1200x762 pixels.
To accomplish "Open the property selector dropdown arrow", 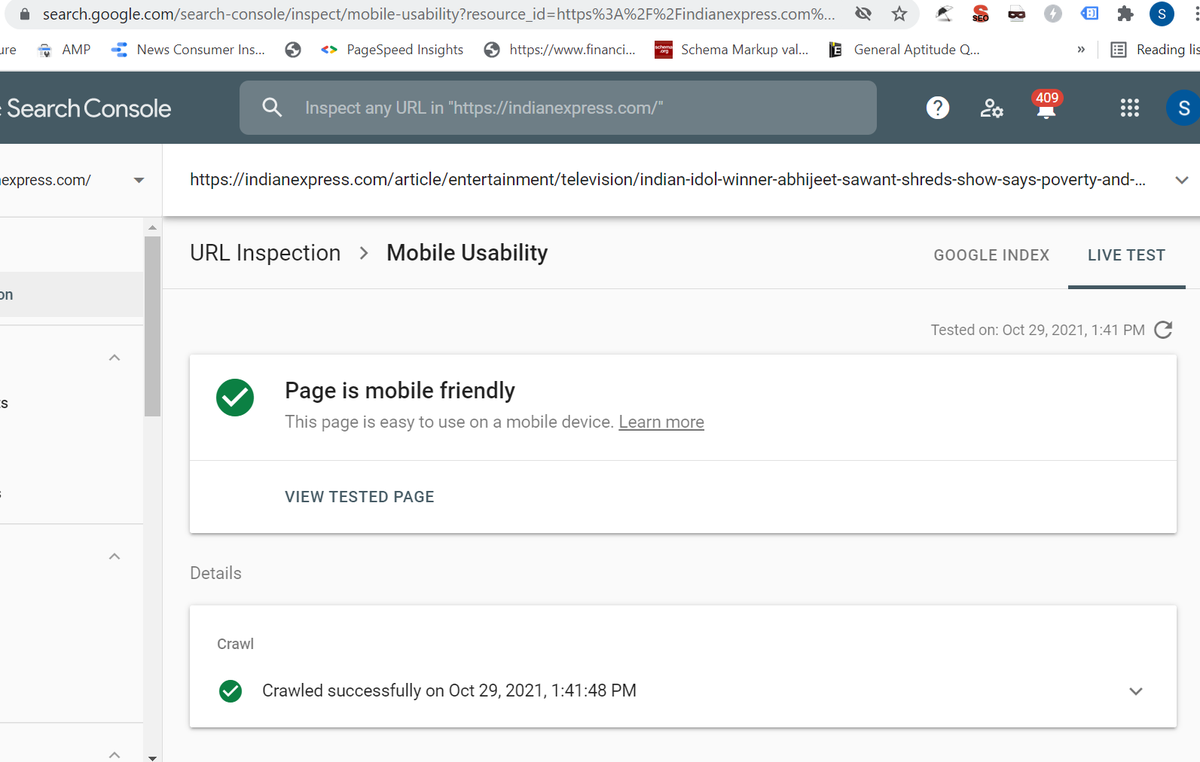I will point(138,181).
